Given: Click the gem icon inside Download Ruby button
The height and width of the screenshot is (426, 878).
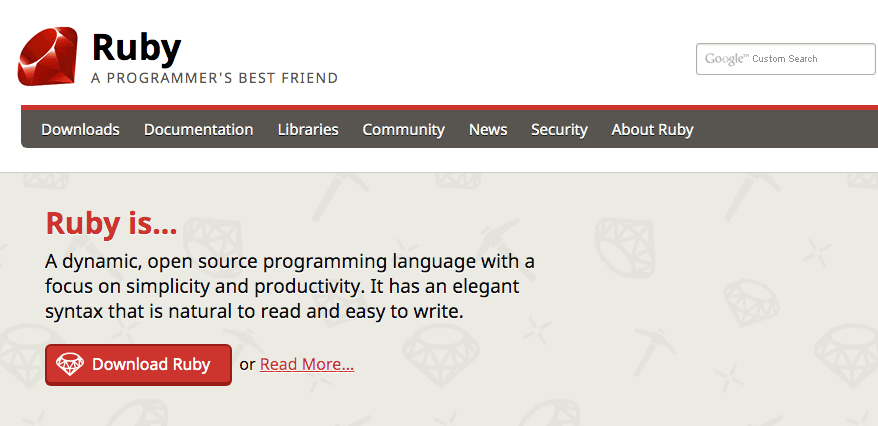Looking at the screenshot, I should pyautogui.click(x=70, y=365).
